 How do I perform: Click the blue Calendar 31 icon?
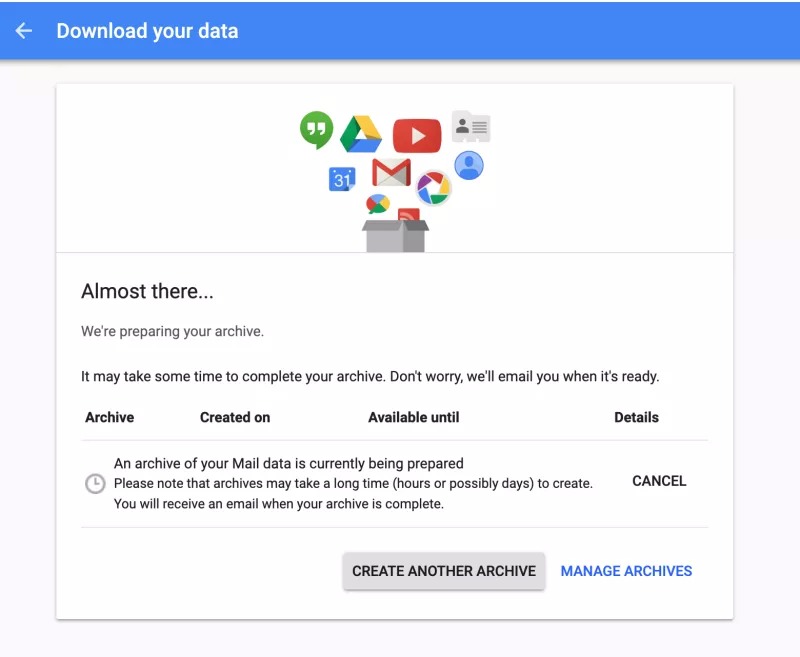[342, 179]
